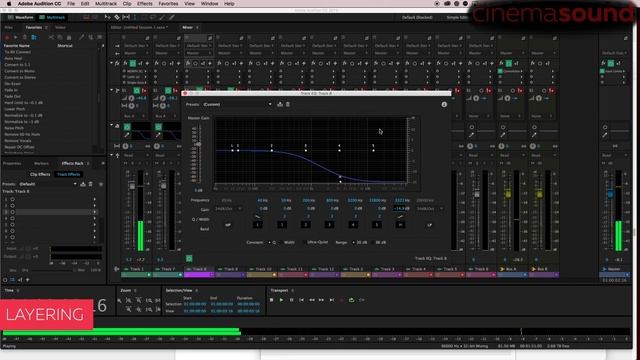
Task: Open the Track EQ info icon
Action: 444,104
